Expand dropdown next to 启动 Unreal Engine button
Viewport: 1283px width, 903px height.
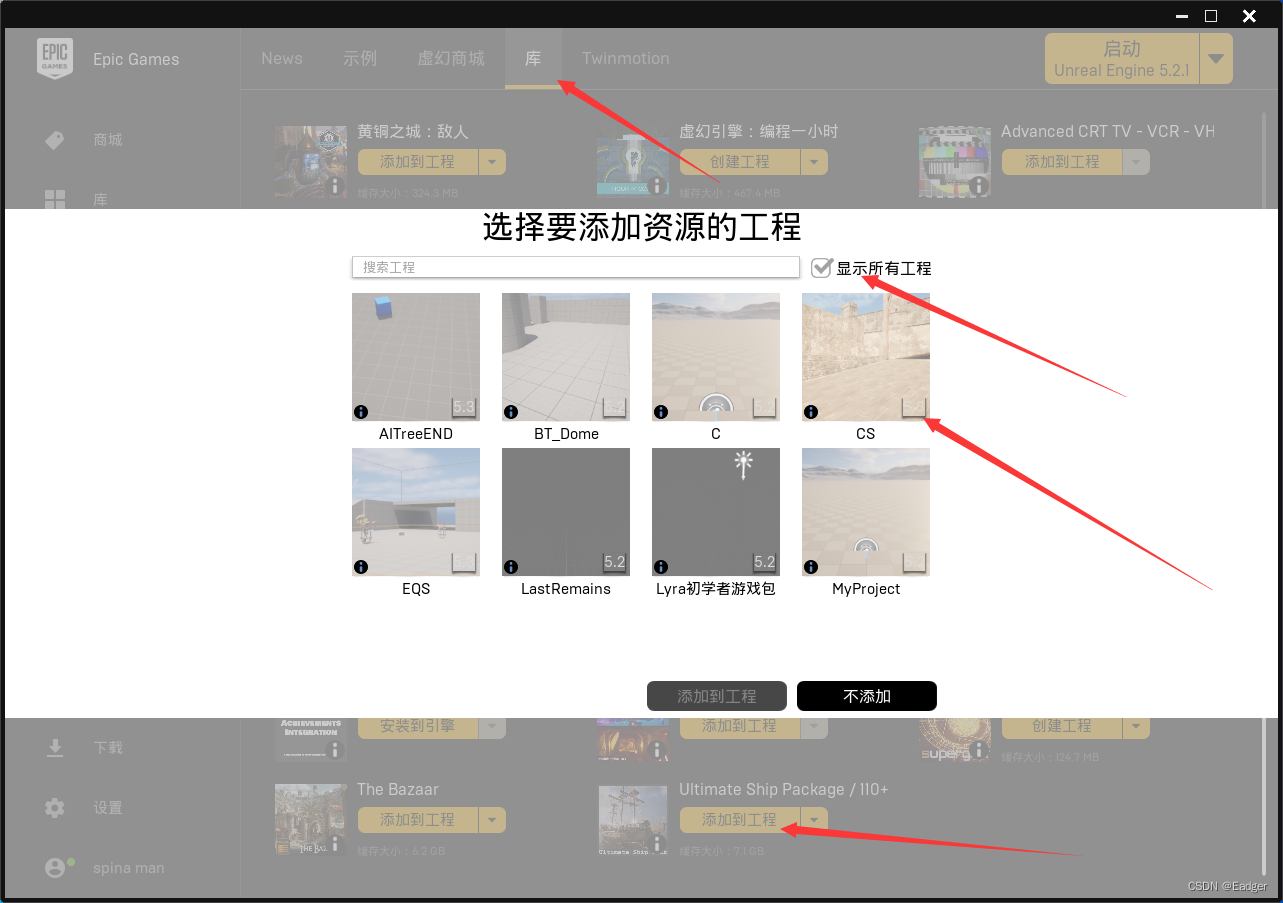pyautogui.click(x=1216, y=59)
